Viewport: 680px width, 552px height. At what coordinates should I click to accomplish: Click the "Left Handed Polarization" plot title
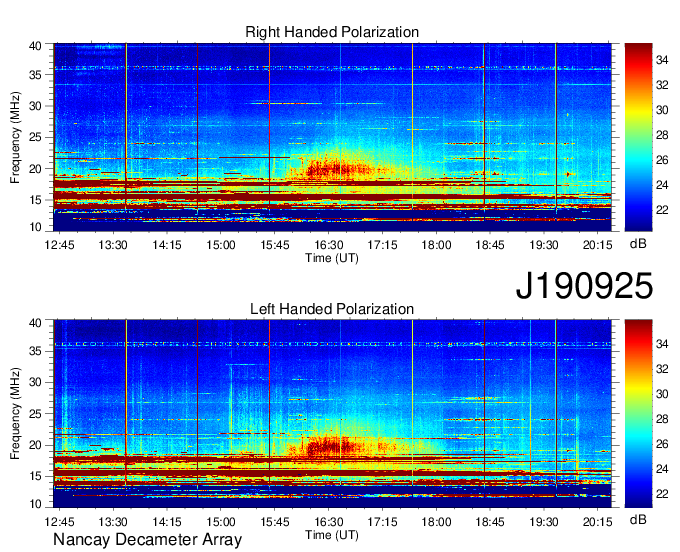click(332, 309)
